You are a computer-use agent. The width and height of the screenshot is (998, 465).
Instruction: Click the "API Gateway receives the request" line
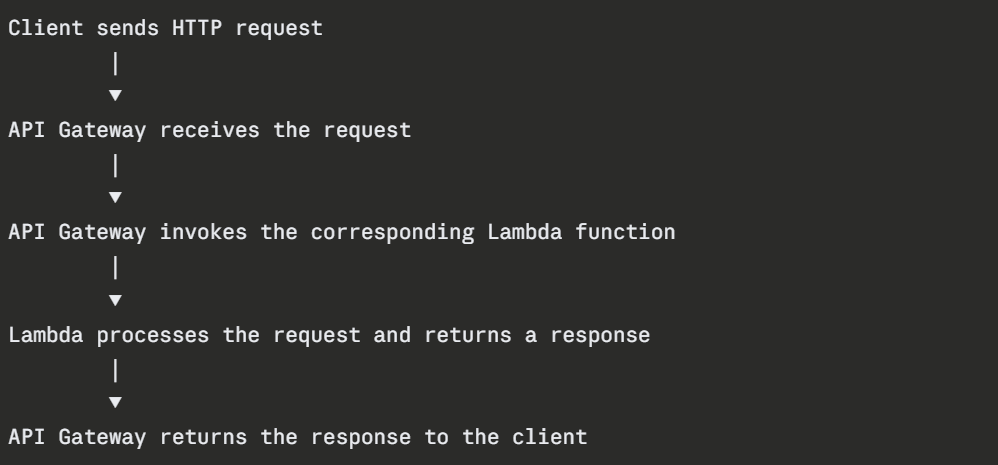pos(210,130)
